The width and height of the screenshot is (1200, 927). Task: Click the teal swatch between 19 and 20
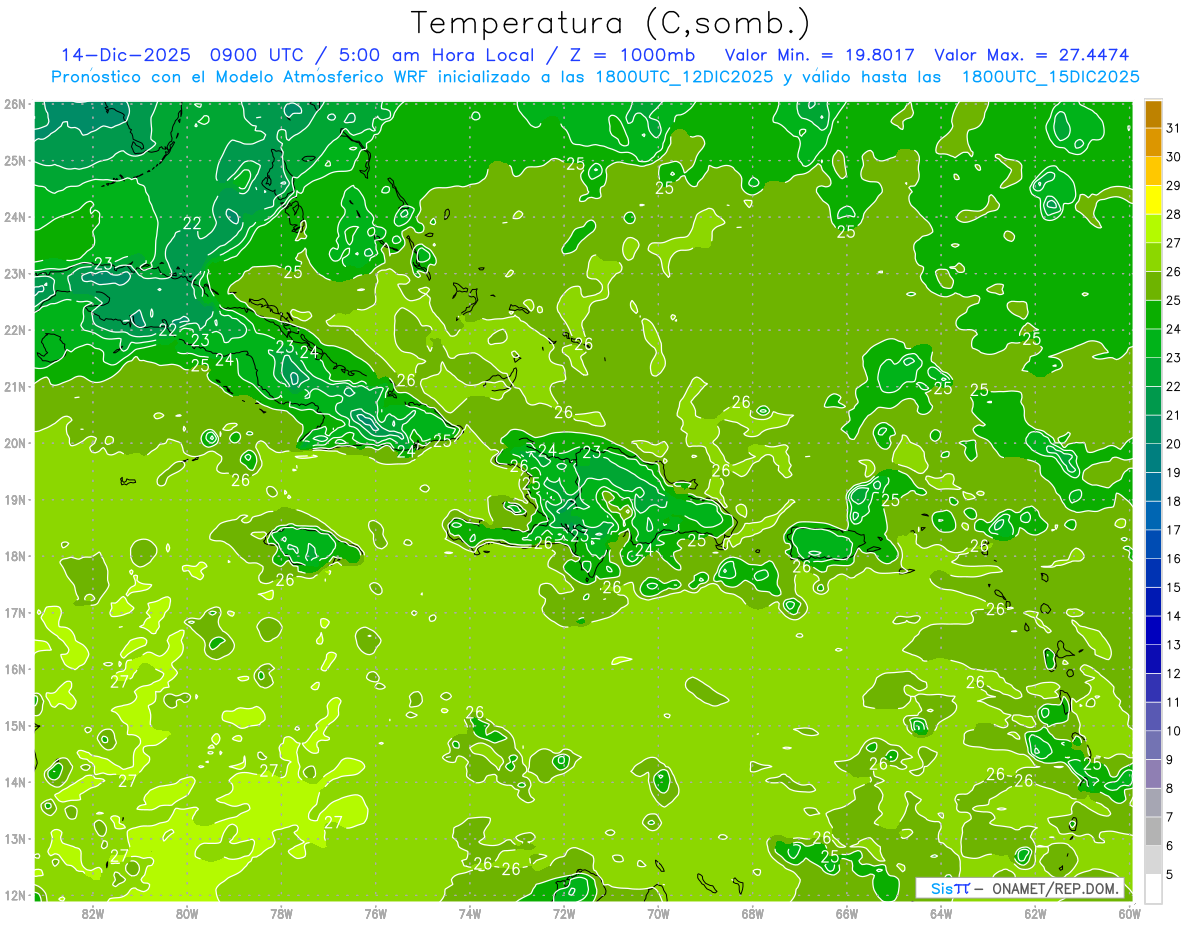pyautogui.click(x=1153, y=458)
